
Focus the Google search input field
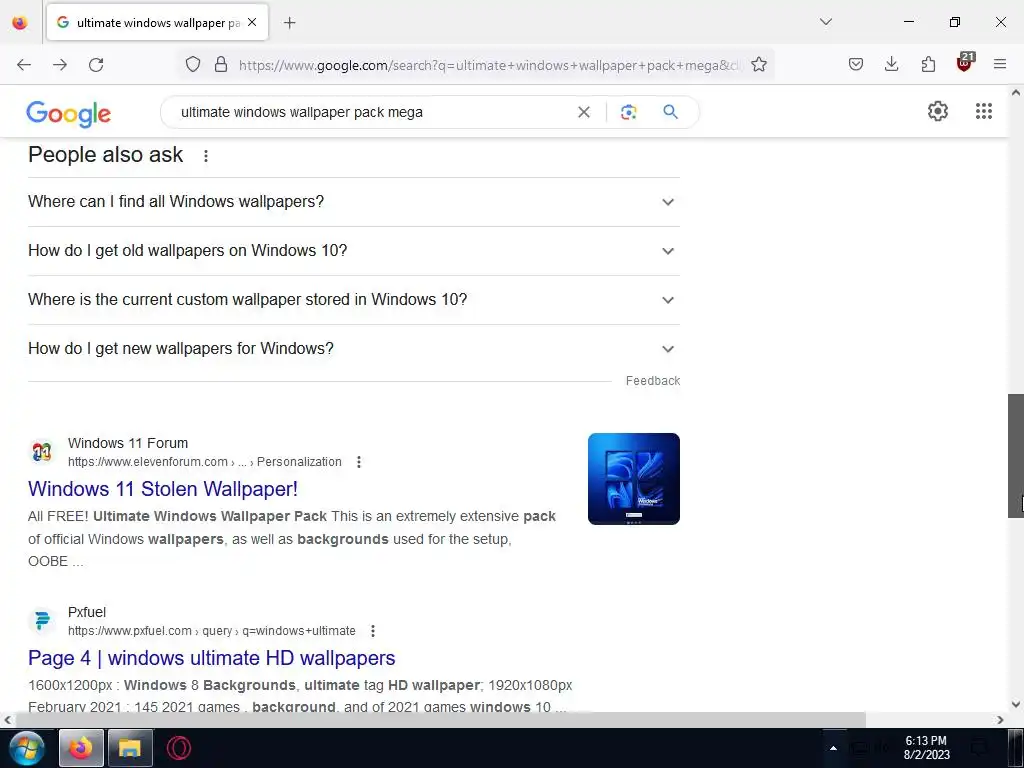click(376, 112)
